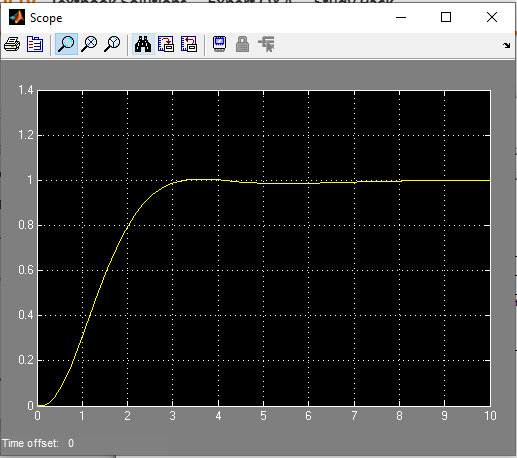Expand toolbar docking arrow at right

(x=506, y=45)
